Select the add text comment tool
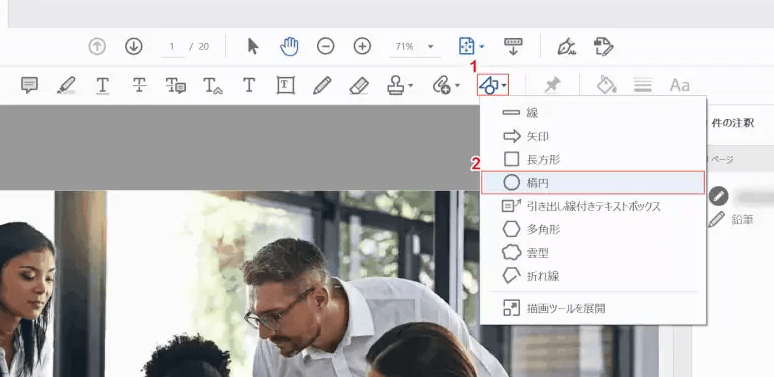The height and width of the screenshot is (377, 774). point(249,85)
